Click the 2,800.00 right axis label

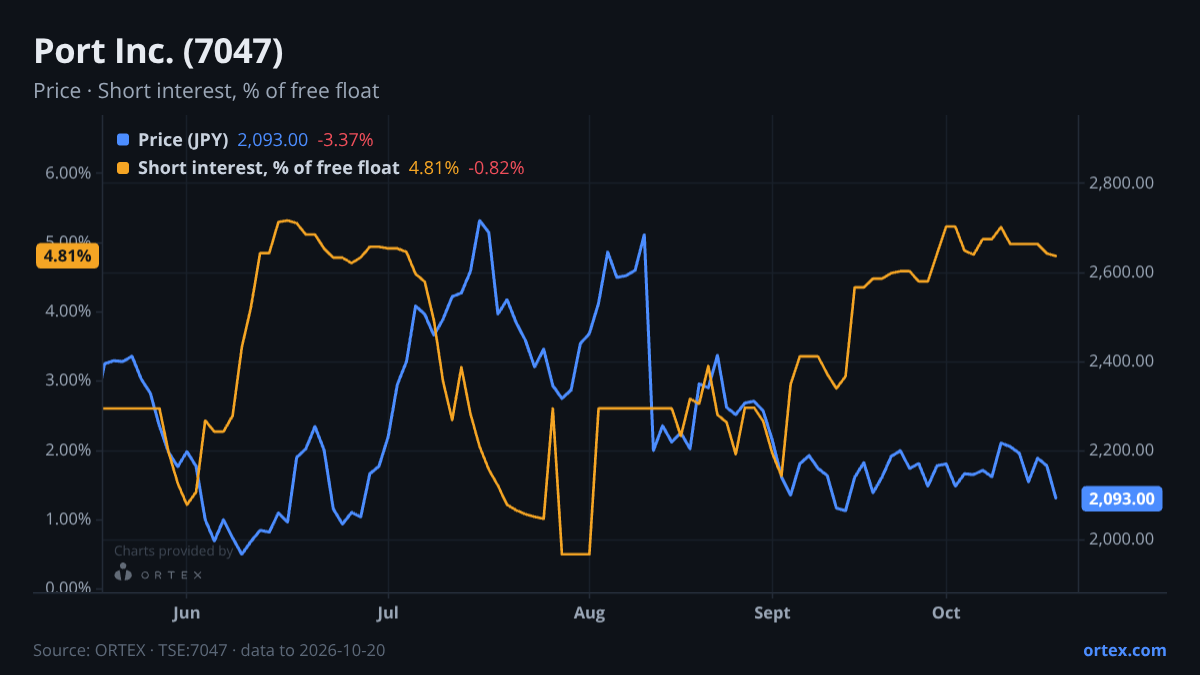click(1120, 183)
